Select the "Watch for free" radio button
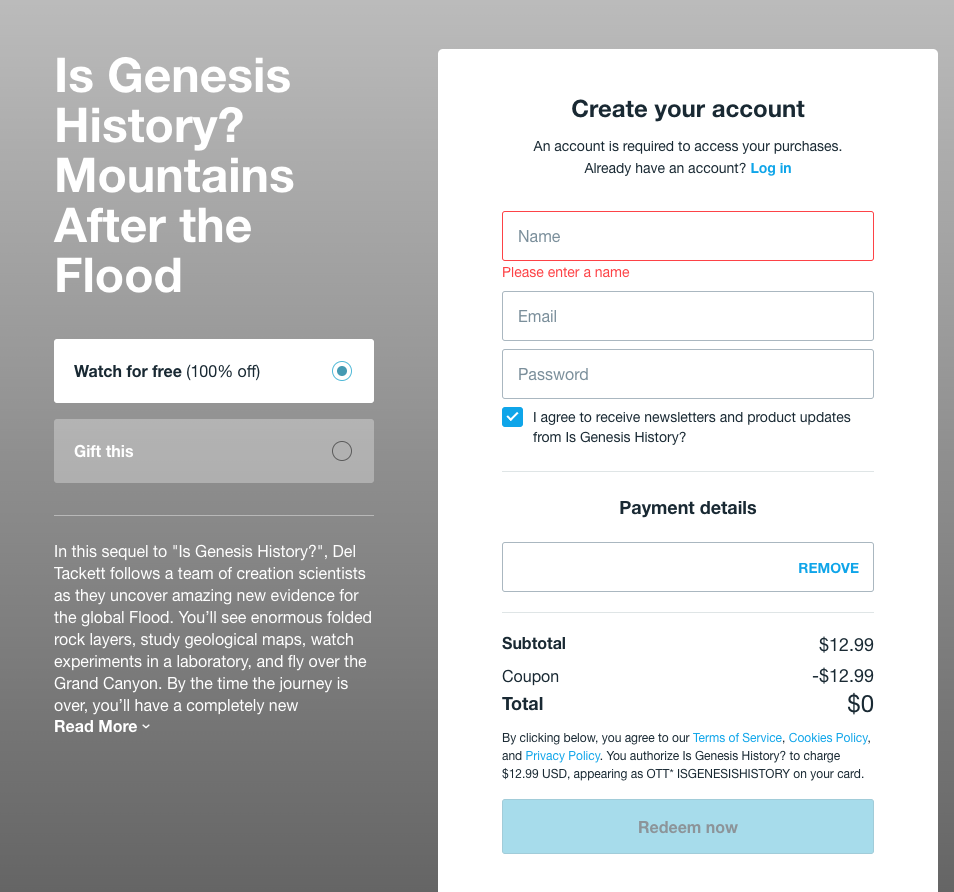This screenshot has height=892, width=954. (x=342, y=371)
